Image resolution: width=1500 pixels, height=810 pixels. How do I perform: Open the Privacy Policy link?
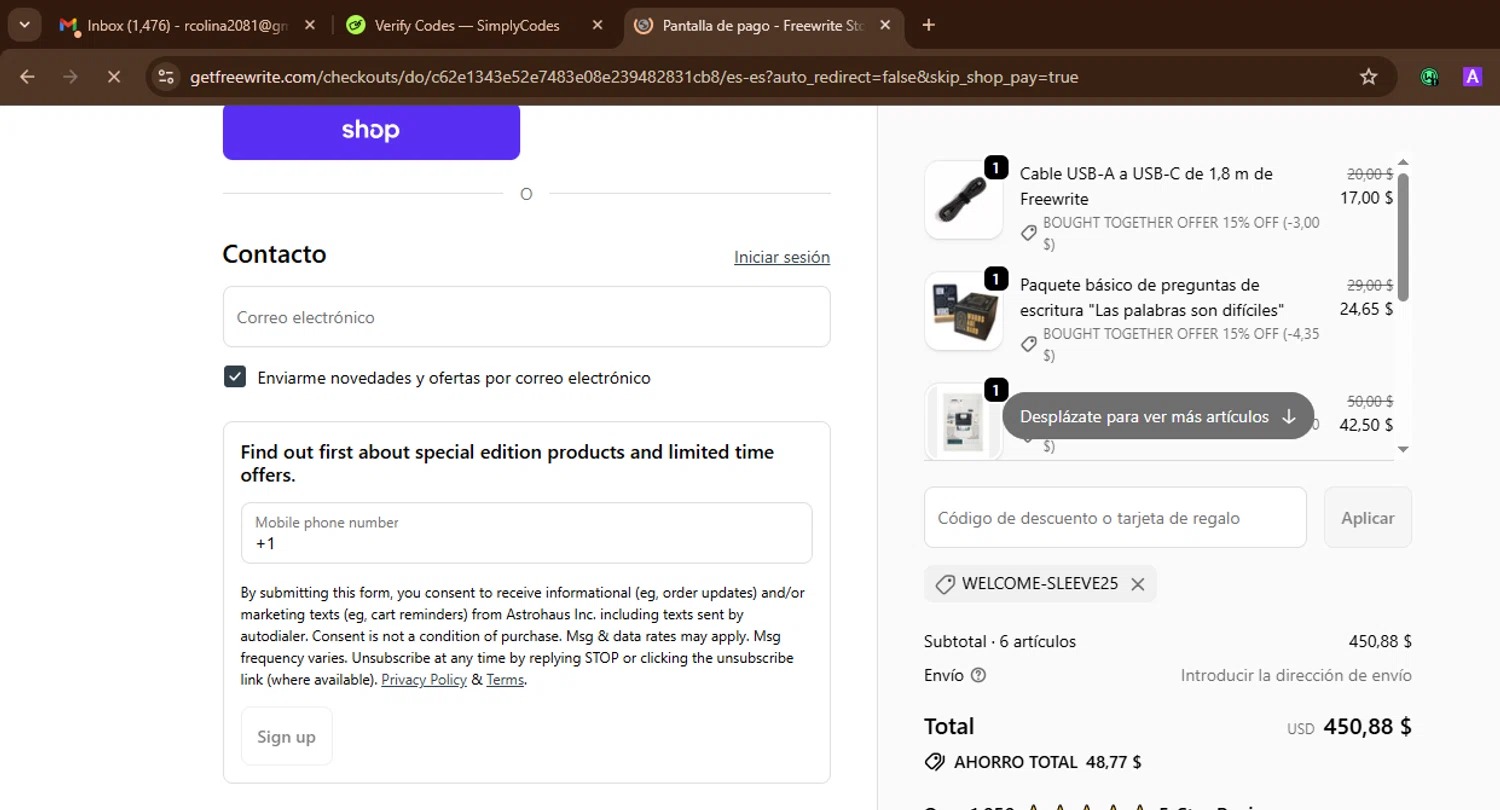(x=424, y=680)
